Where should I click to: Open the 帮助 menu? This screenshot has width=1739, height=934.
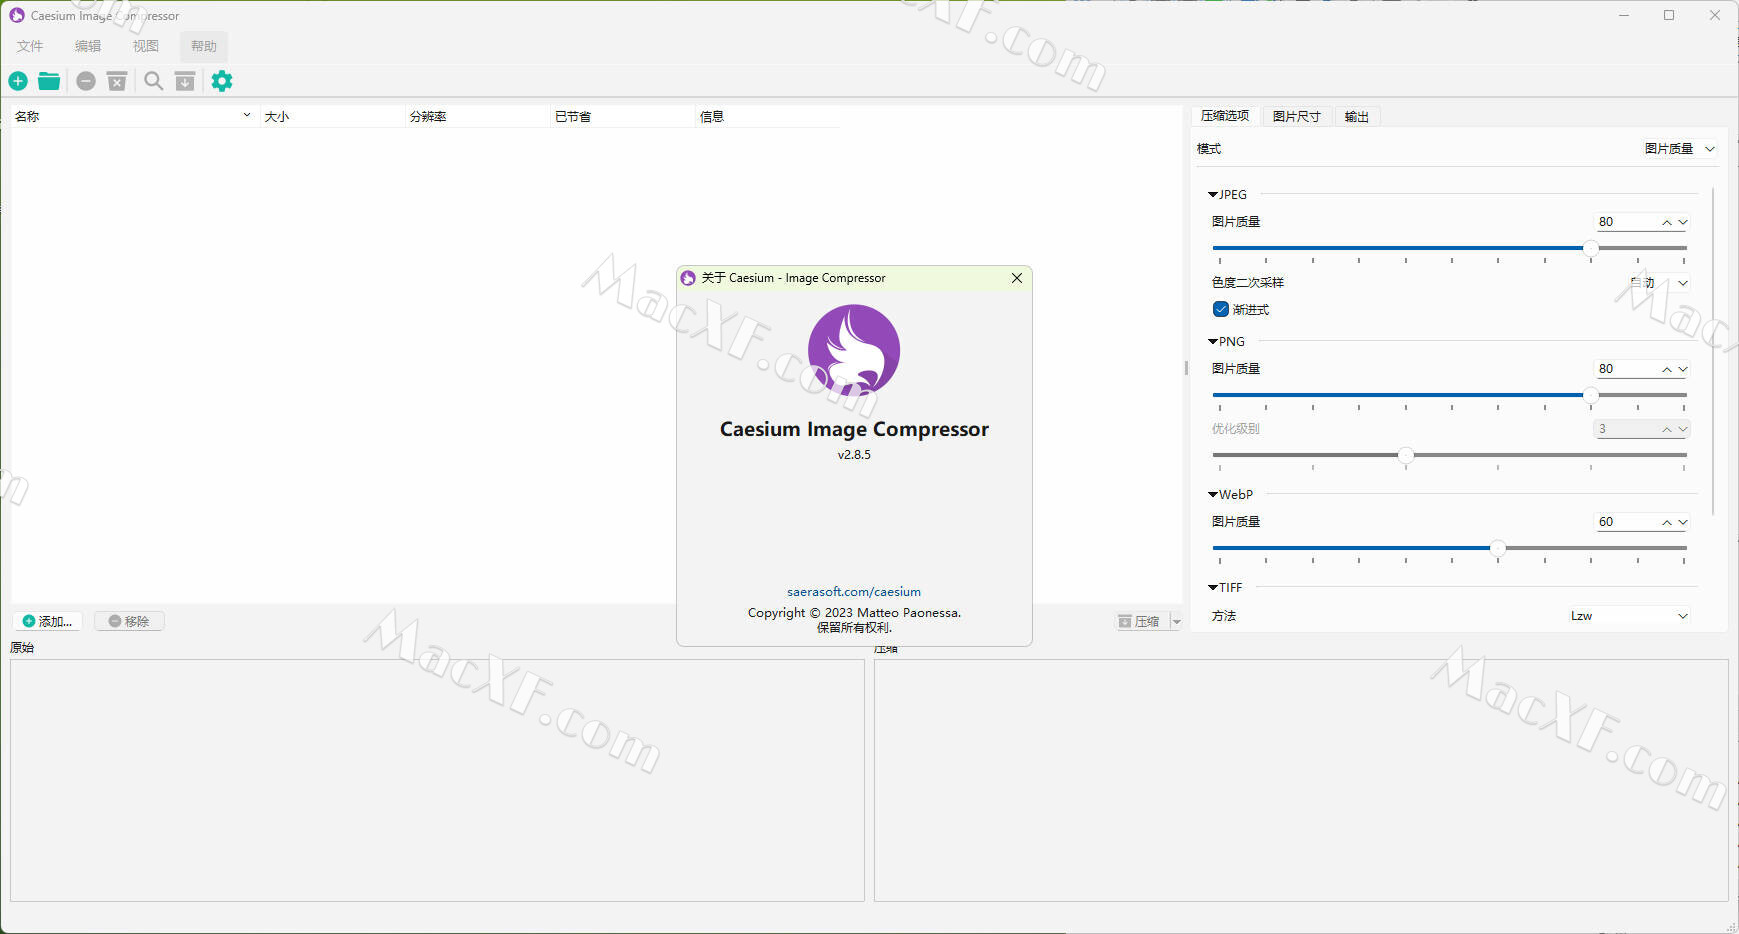point(204,46)
